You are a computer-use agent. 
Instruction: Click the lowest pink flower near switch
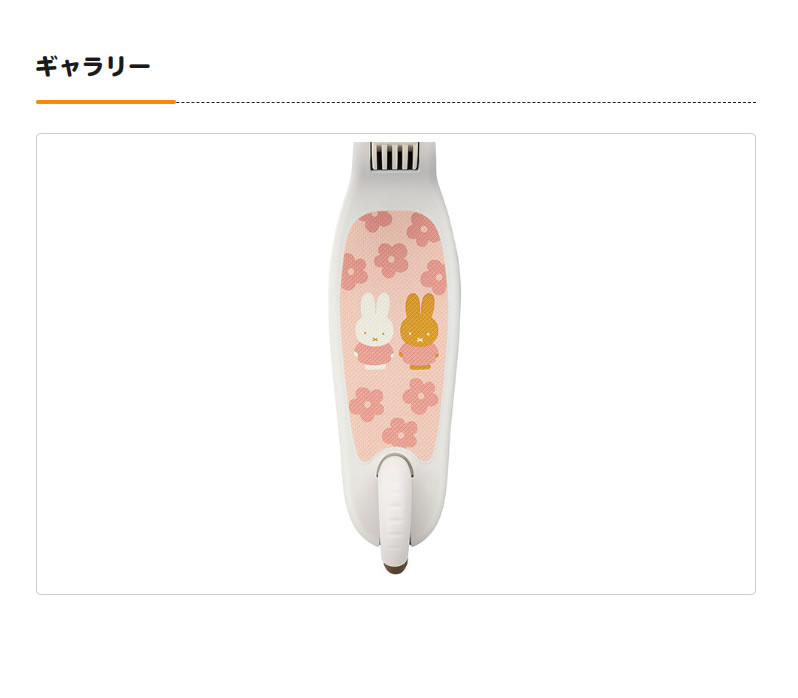coord(400,433)
